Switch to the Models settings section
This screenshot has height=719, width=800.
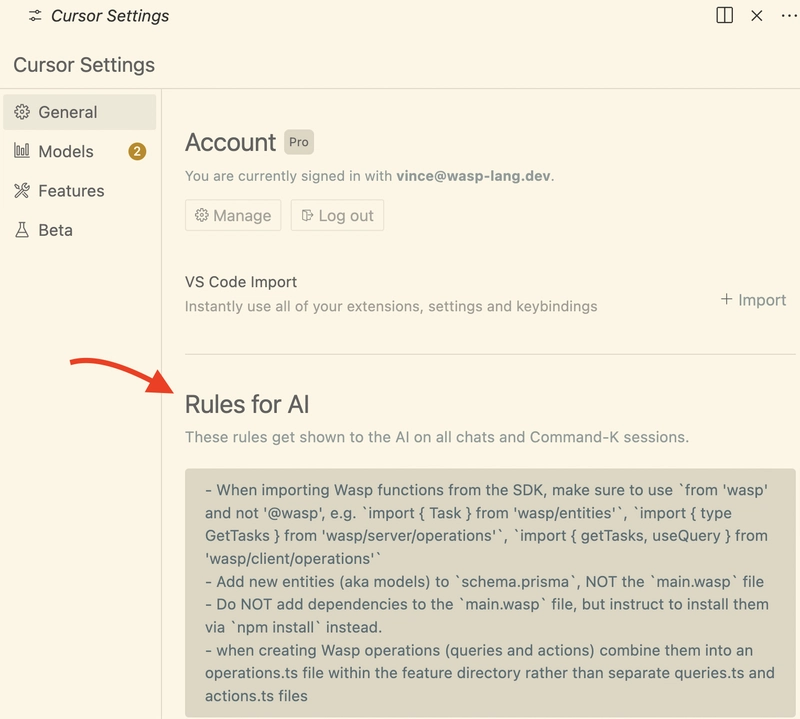click(80, 151)
